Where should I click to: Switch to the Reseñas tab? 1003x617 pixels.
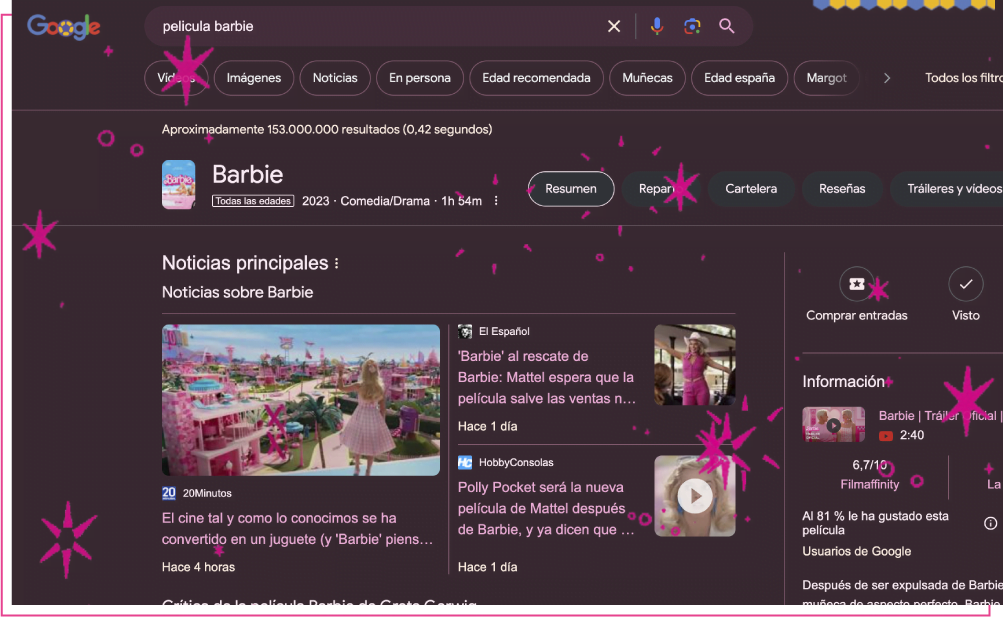click(842, 189)
